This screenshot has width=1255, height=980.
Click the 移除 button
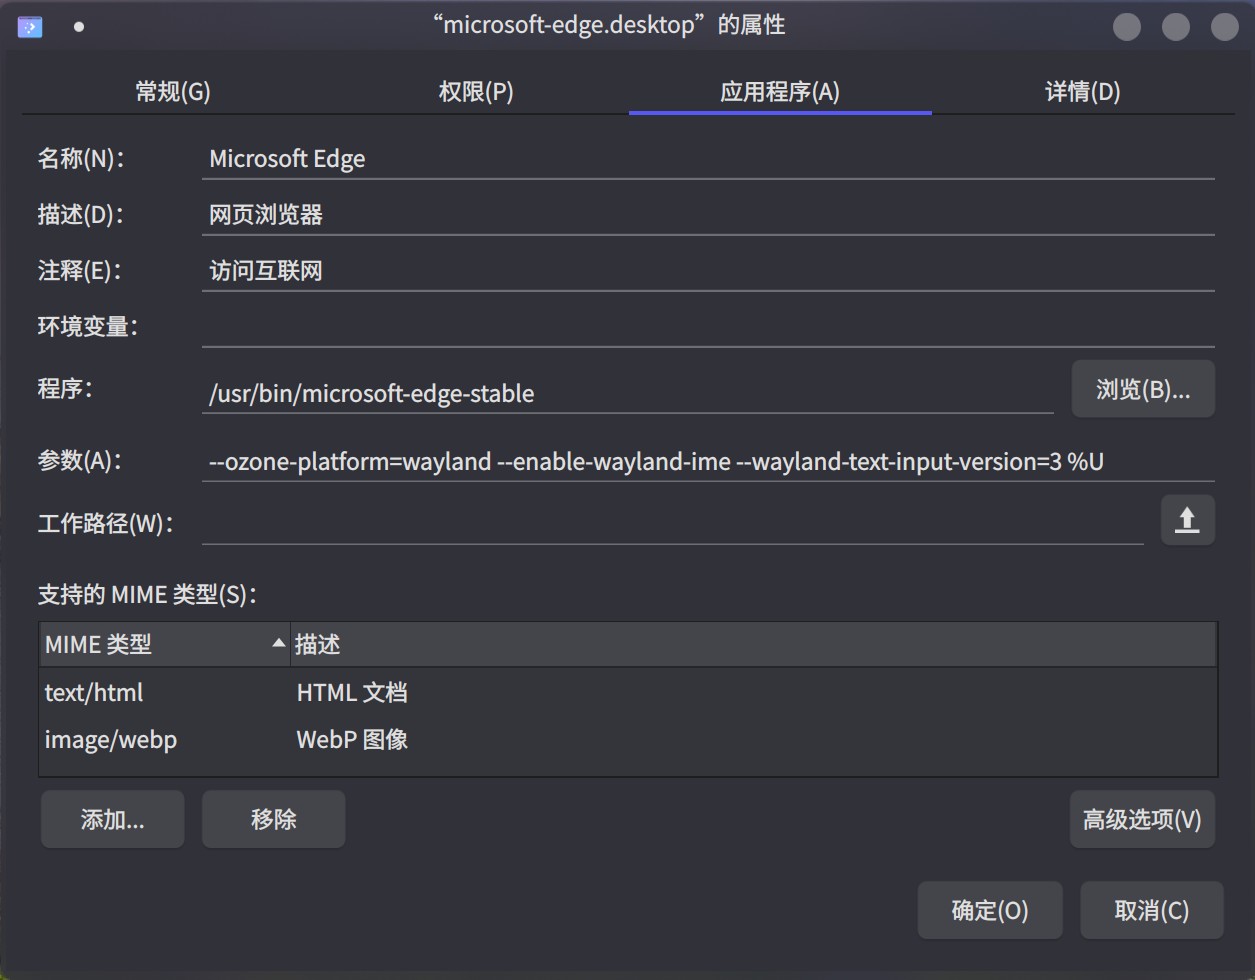(x=273, y=818)
